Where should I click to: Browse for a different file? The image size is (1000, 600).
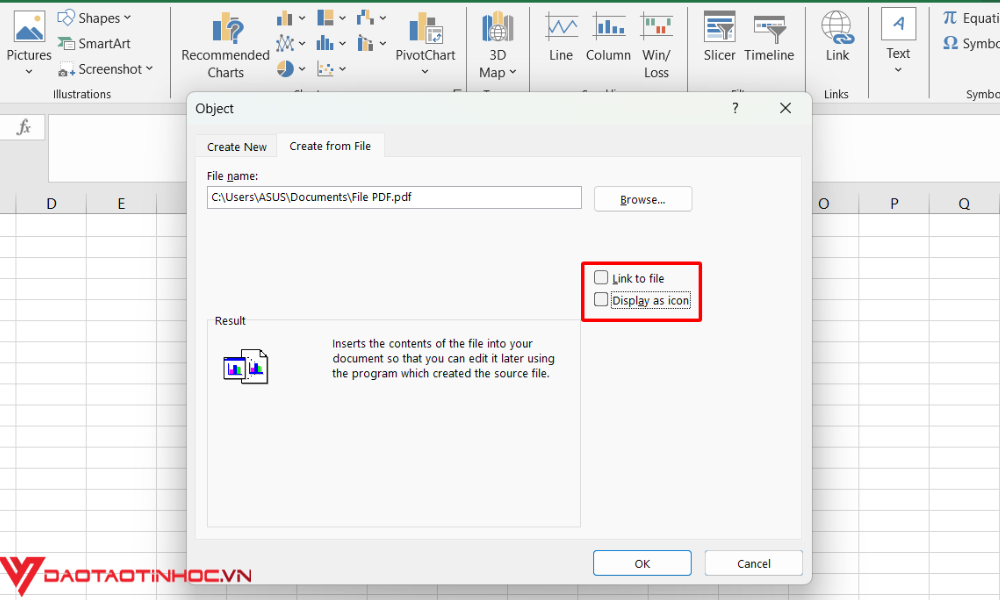(642, 198)
